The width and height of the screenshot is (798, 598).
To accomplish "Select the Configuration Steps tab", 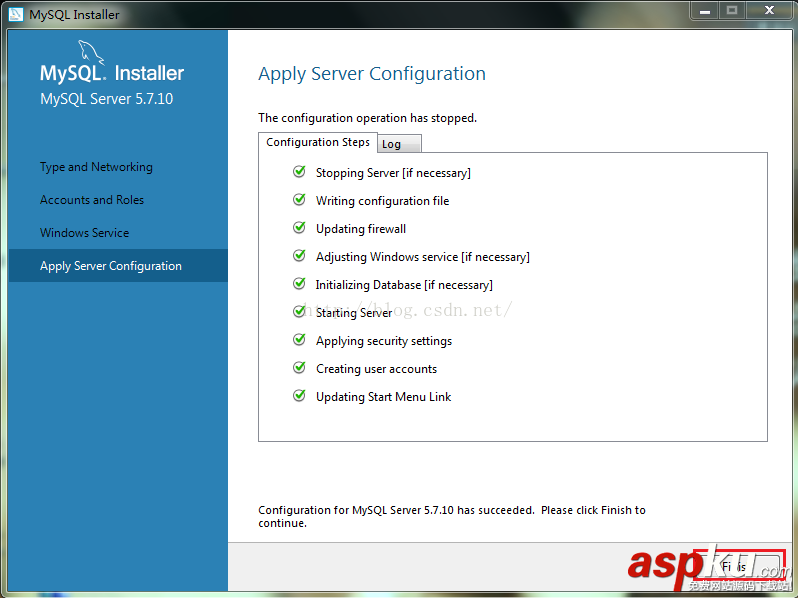I will [x=318, y=142].
